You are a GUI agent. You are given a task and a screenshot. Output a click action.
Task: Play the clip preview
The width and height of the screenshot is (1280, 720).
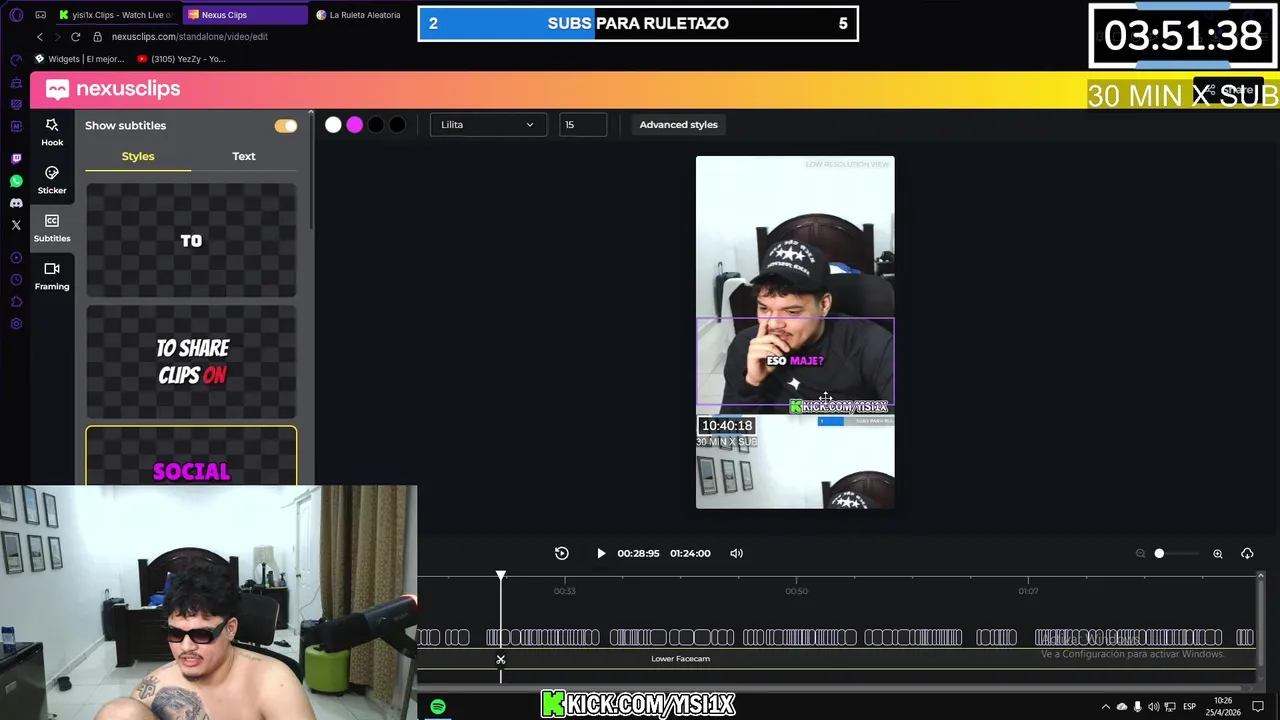pos(601,553)
